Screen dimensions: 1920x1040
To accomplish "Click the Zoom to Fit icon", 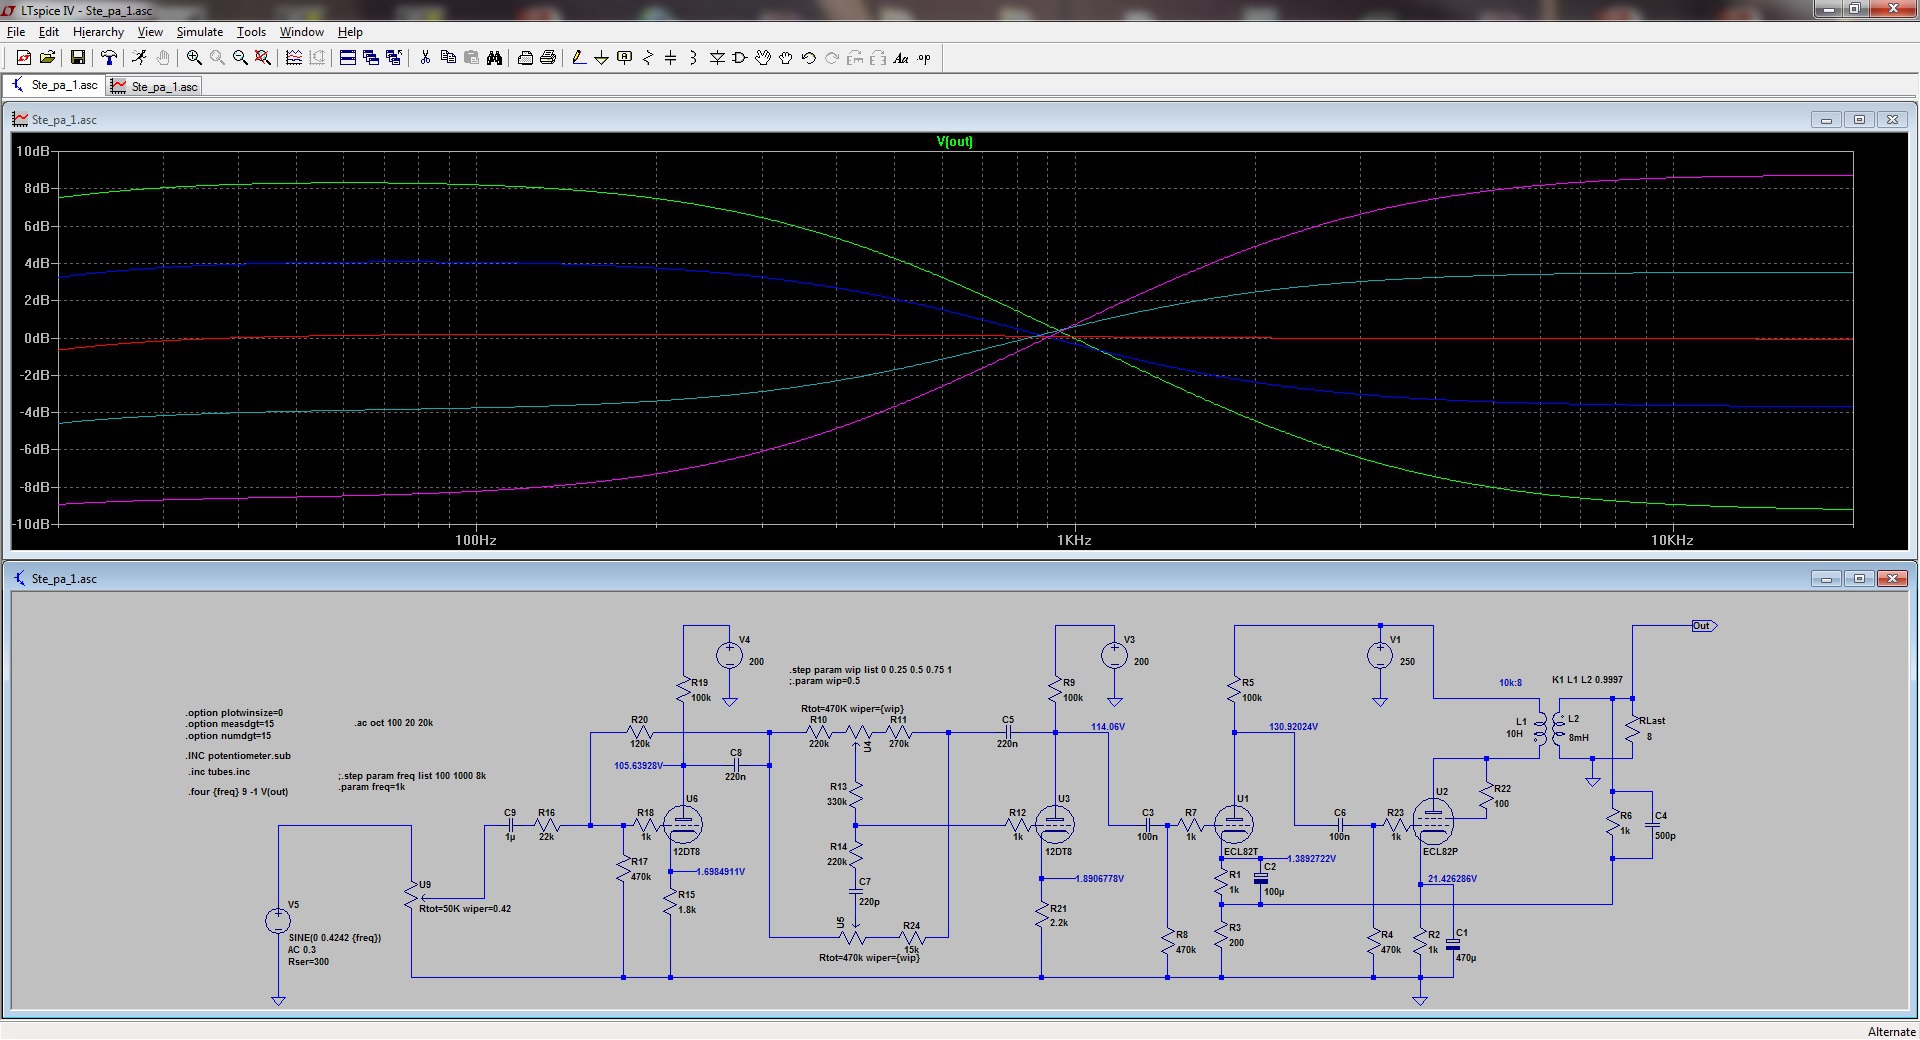I will 263,58.
